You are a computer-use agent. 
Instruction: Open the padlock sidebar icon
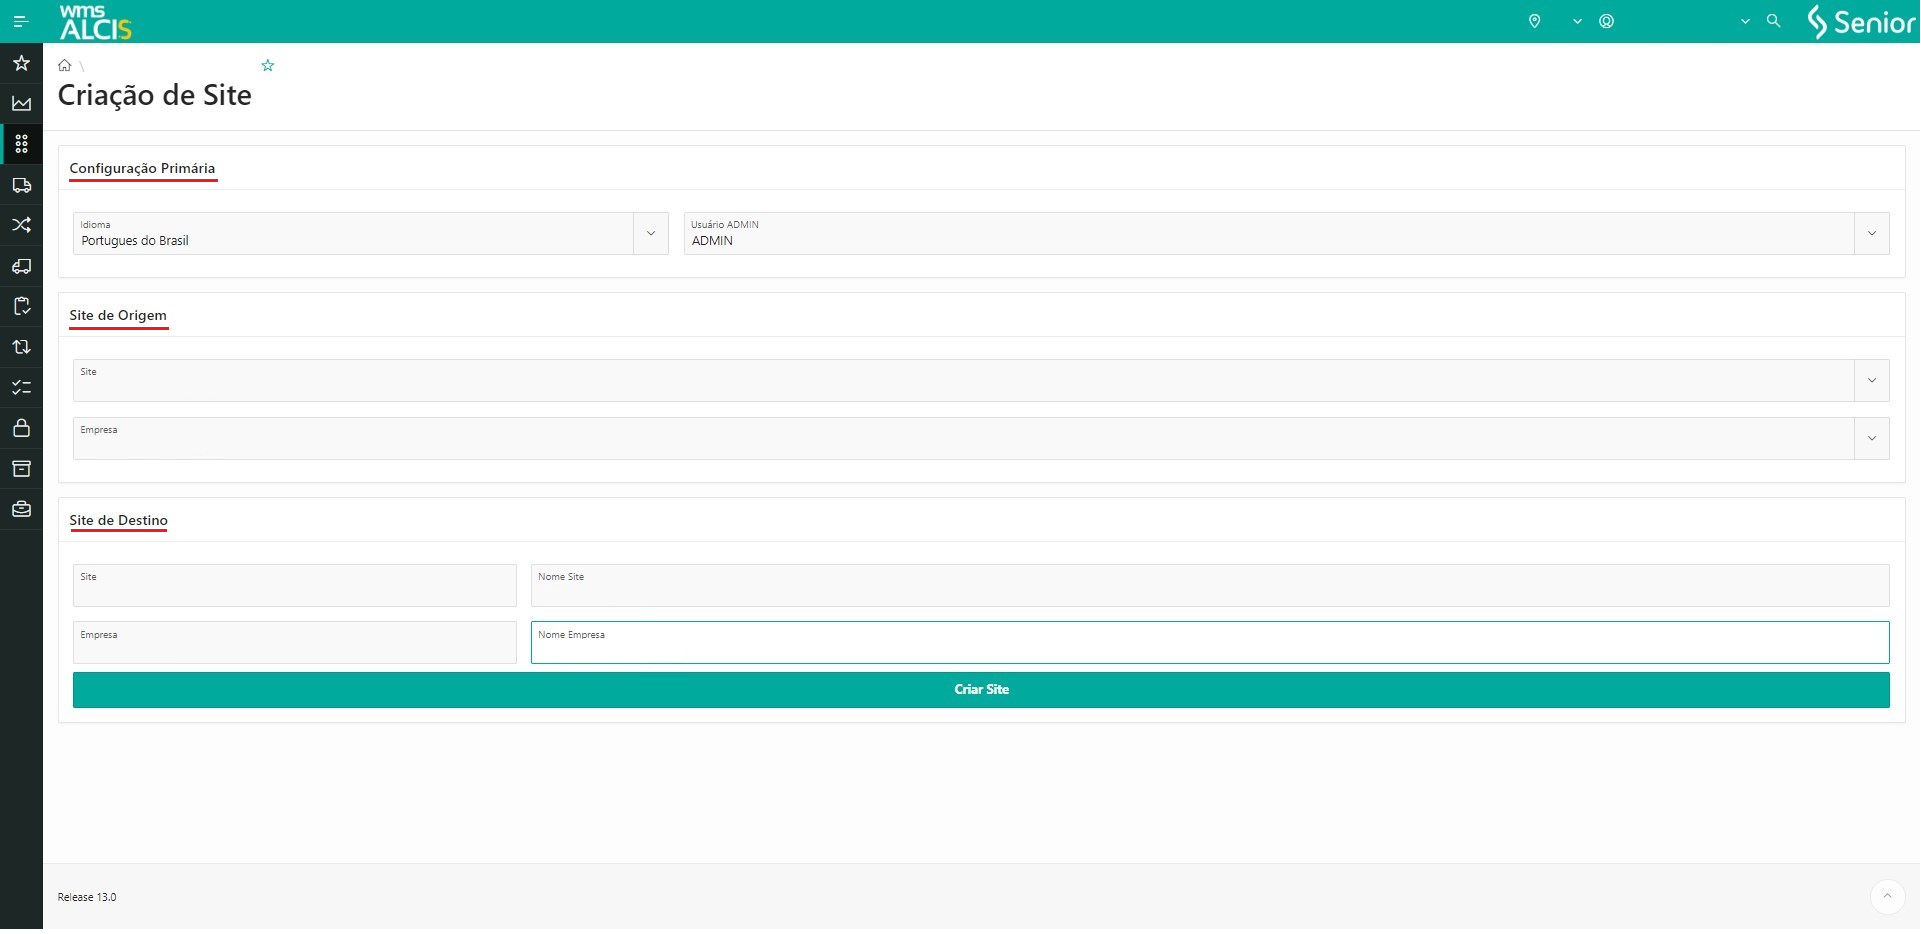(21, 428)
